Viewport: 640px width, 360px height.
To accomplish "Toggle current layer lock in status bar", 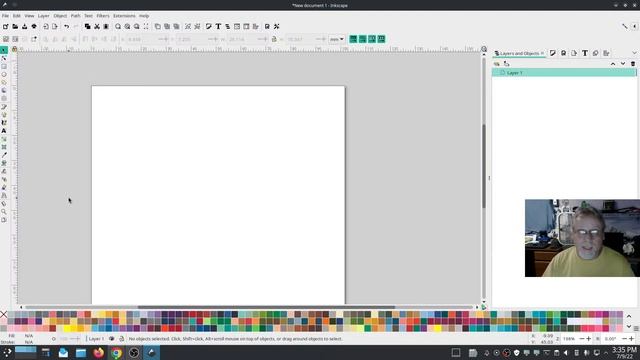I will (x=121, y=339).
